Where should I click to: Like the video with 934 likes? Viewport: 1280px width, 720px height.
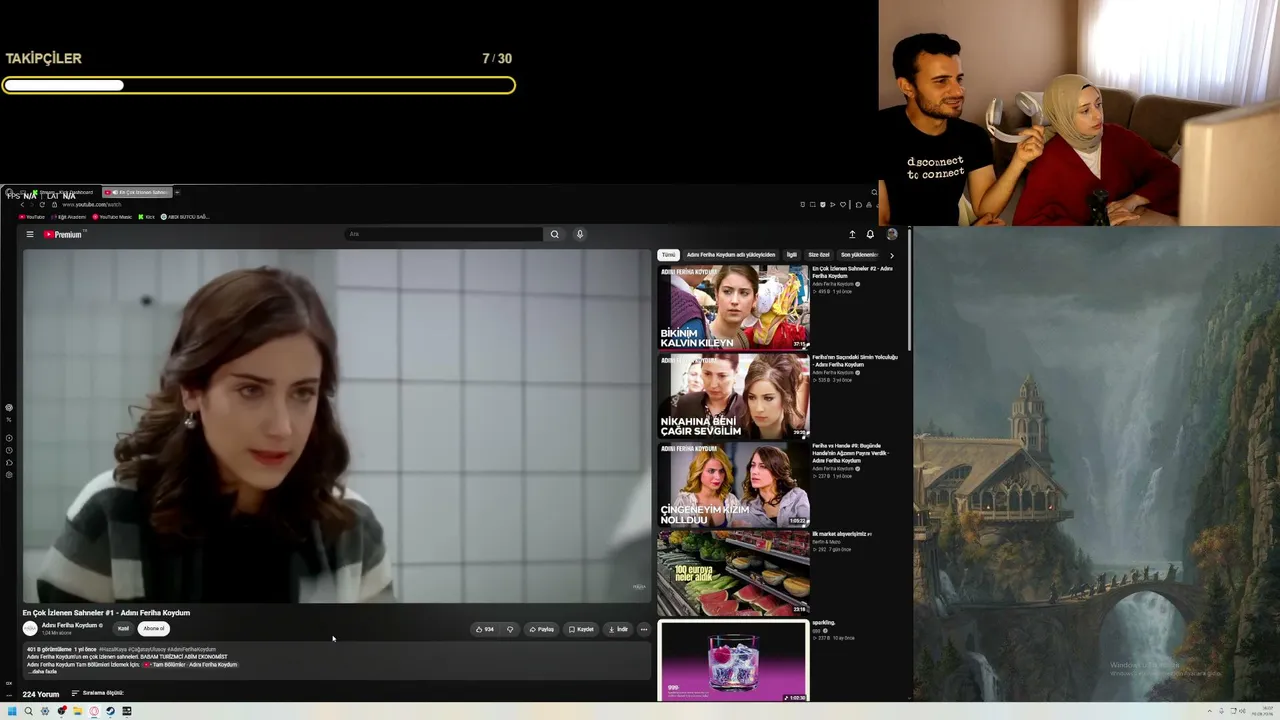pos(485,629)
